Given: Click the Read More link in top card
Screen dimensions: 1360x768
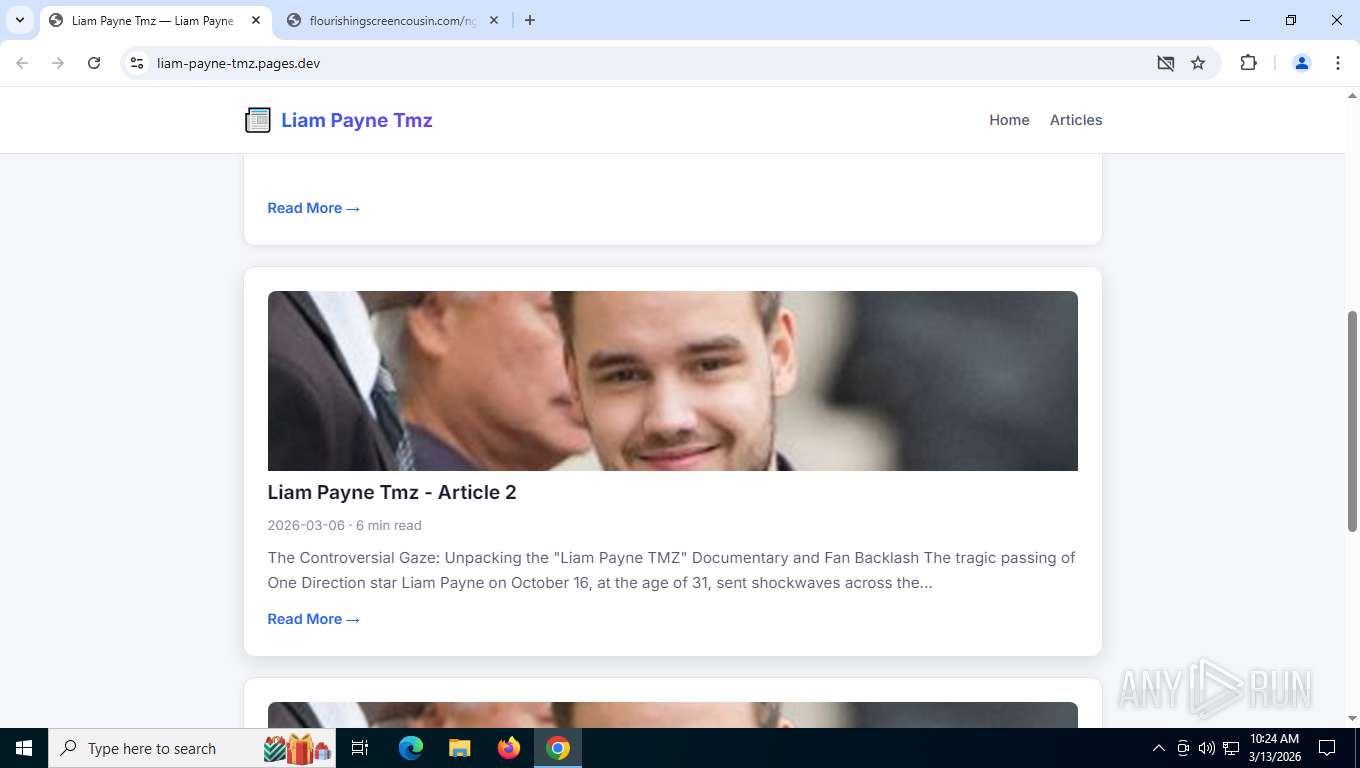Looking at the screenshot, I should [x=313, y=208].
